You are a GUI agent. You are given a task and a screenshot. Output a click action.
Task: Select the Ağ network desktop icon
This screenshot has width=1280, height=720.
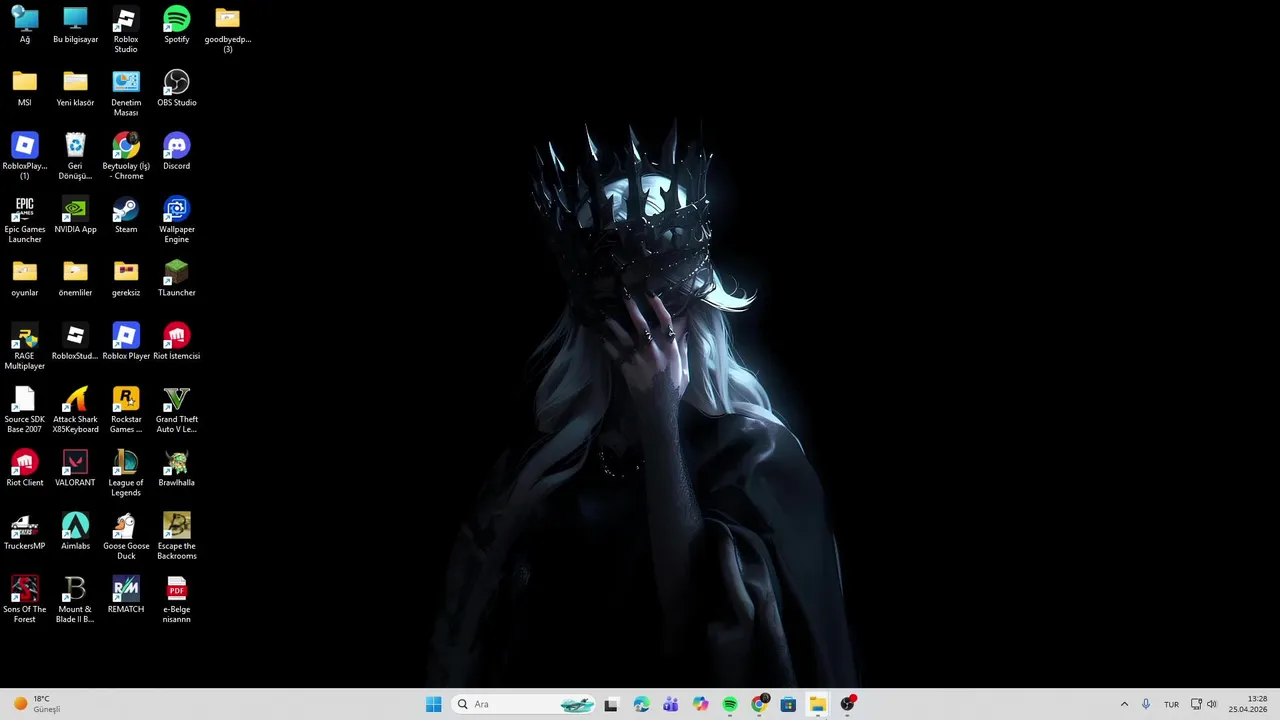pyautogui.click(x=25, y=25)
